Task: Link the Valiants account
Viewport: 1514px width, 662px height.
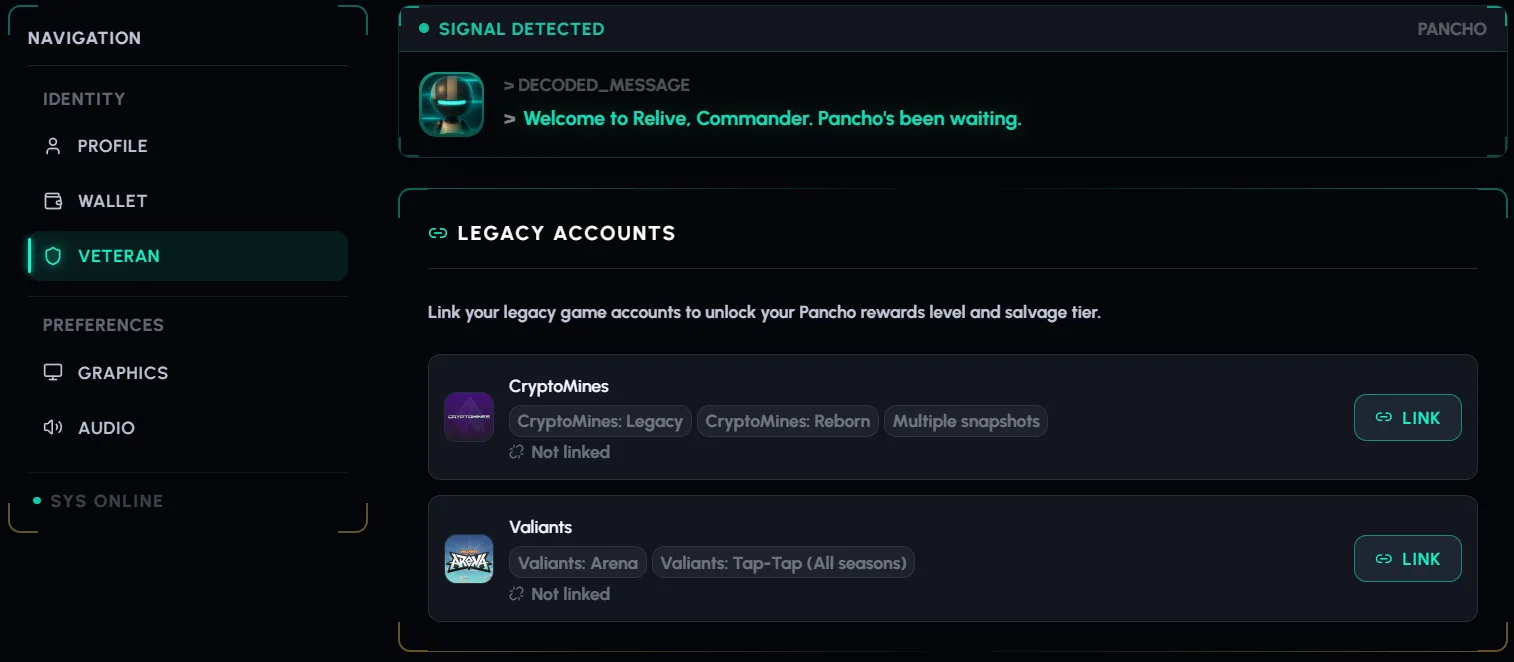Action: tap(1407, 559)
